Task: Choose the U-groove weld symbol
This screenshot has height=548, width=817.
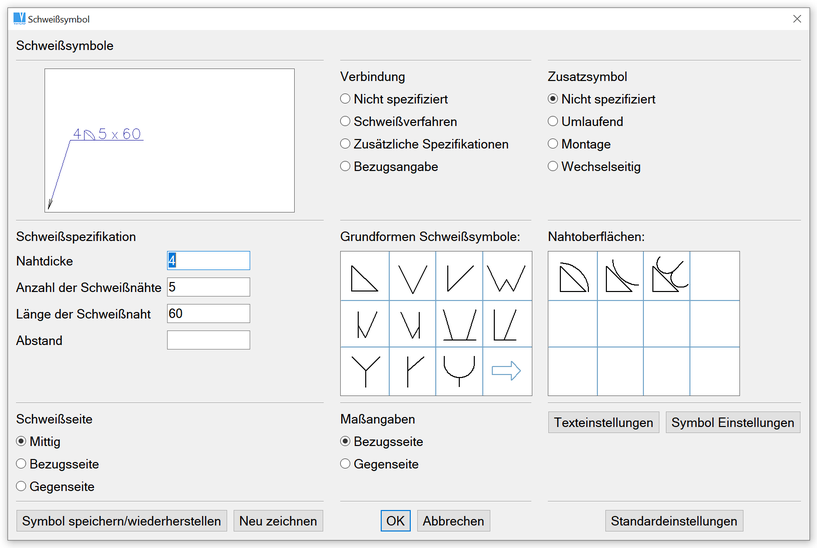Action: pyautogui.click(x=459, y=371)
